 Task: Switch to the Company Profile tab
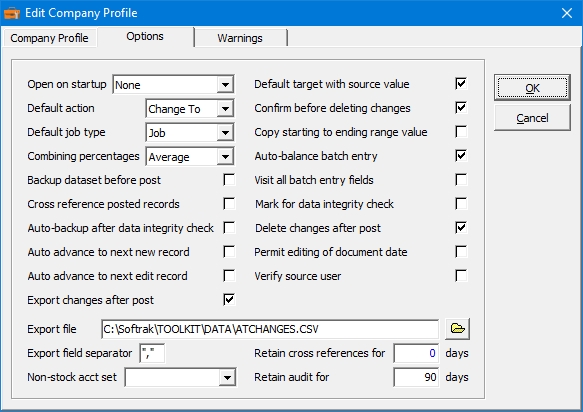(49, 38)
